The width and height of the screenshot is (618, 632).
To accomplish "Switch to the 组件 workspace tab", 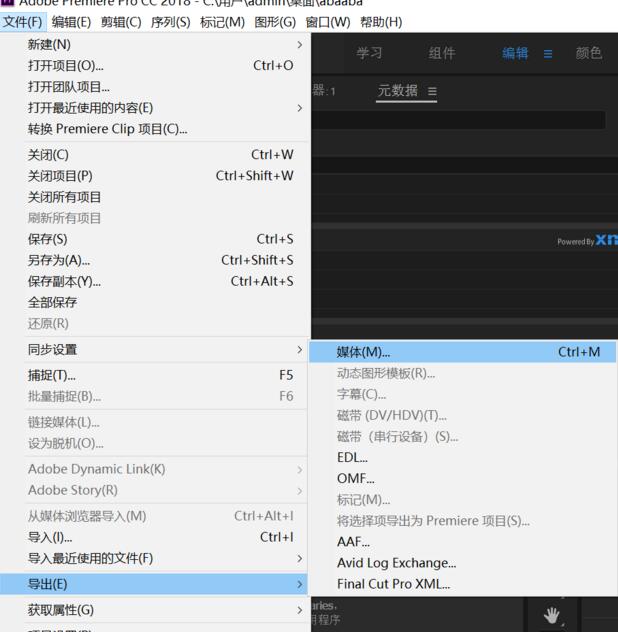I will (x=442, y=53).
